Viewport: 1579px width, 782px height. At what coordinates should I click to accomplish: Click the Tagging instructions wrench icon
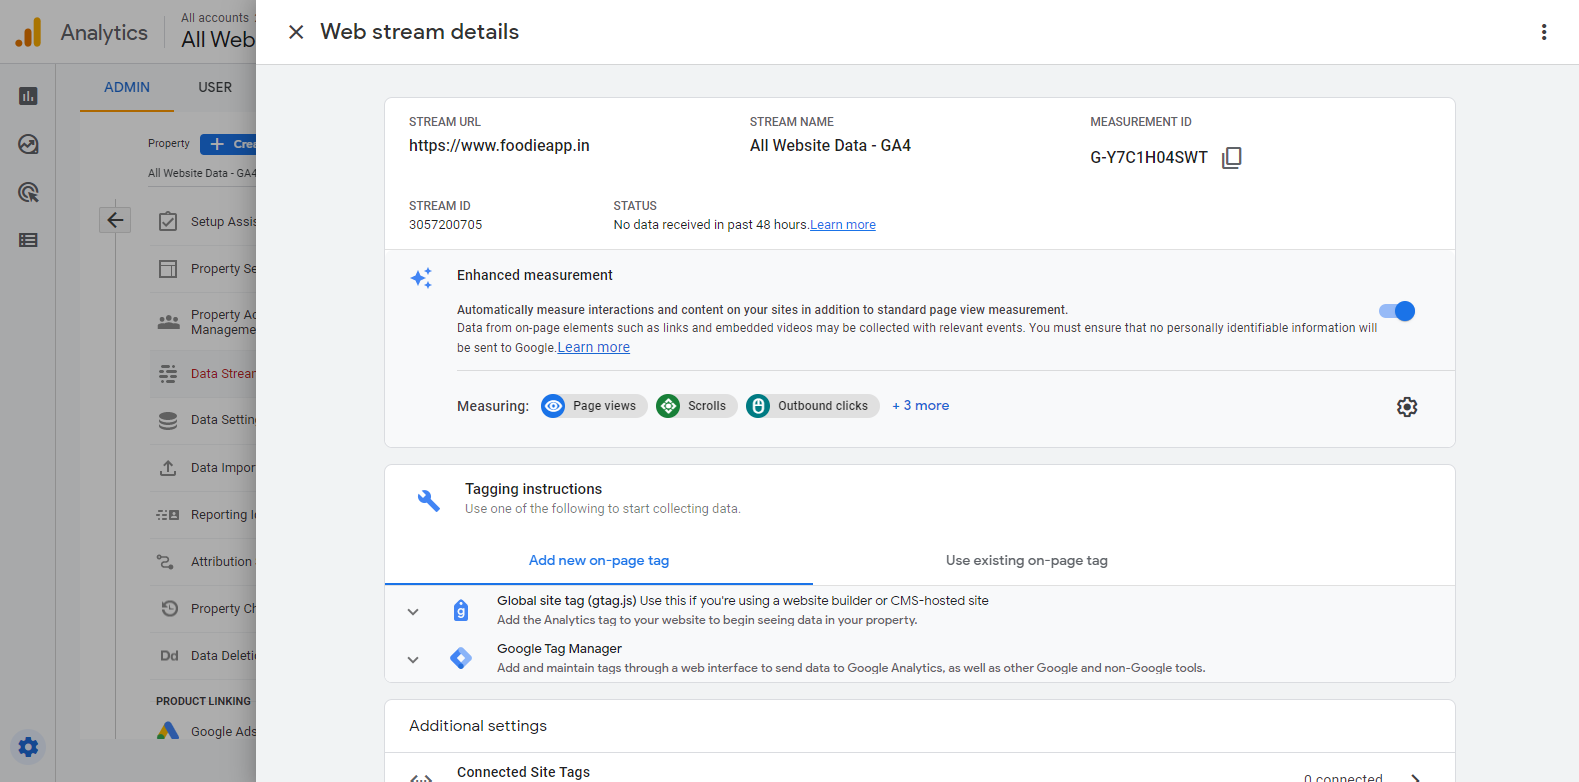429,500
